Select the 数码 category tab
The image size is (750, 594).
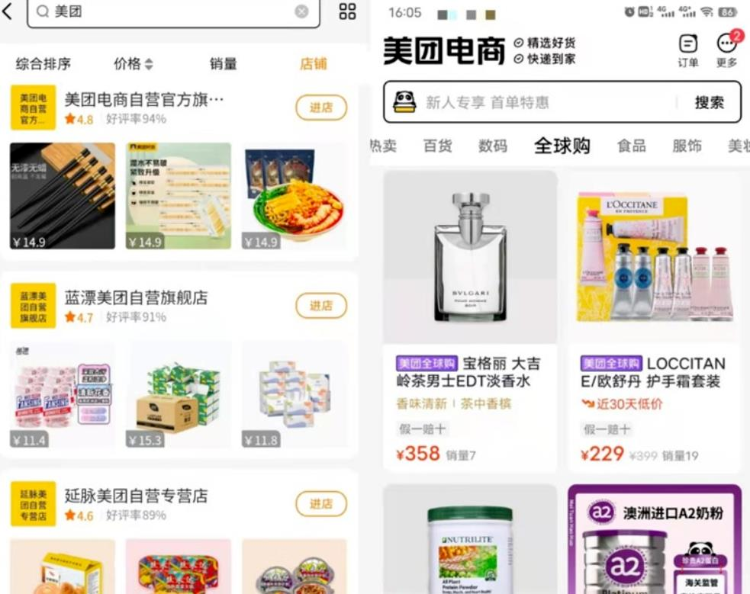(x=493, y=145)
